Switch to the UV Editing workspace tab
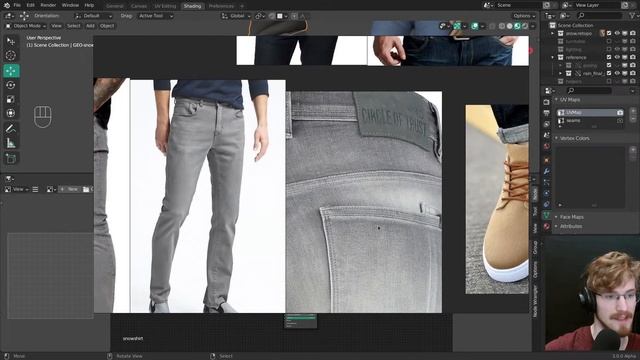This screenshot has width=640, height=360. click(x=165, y=6)
